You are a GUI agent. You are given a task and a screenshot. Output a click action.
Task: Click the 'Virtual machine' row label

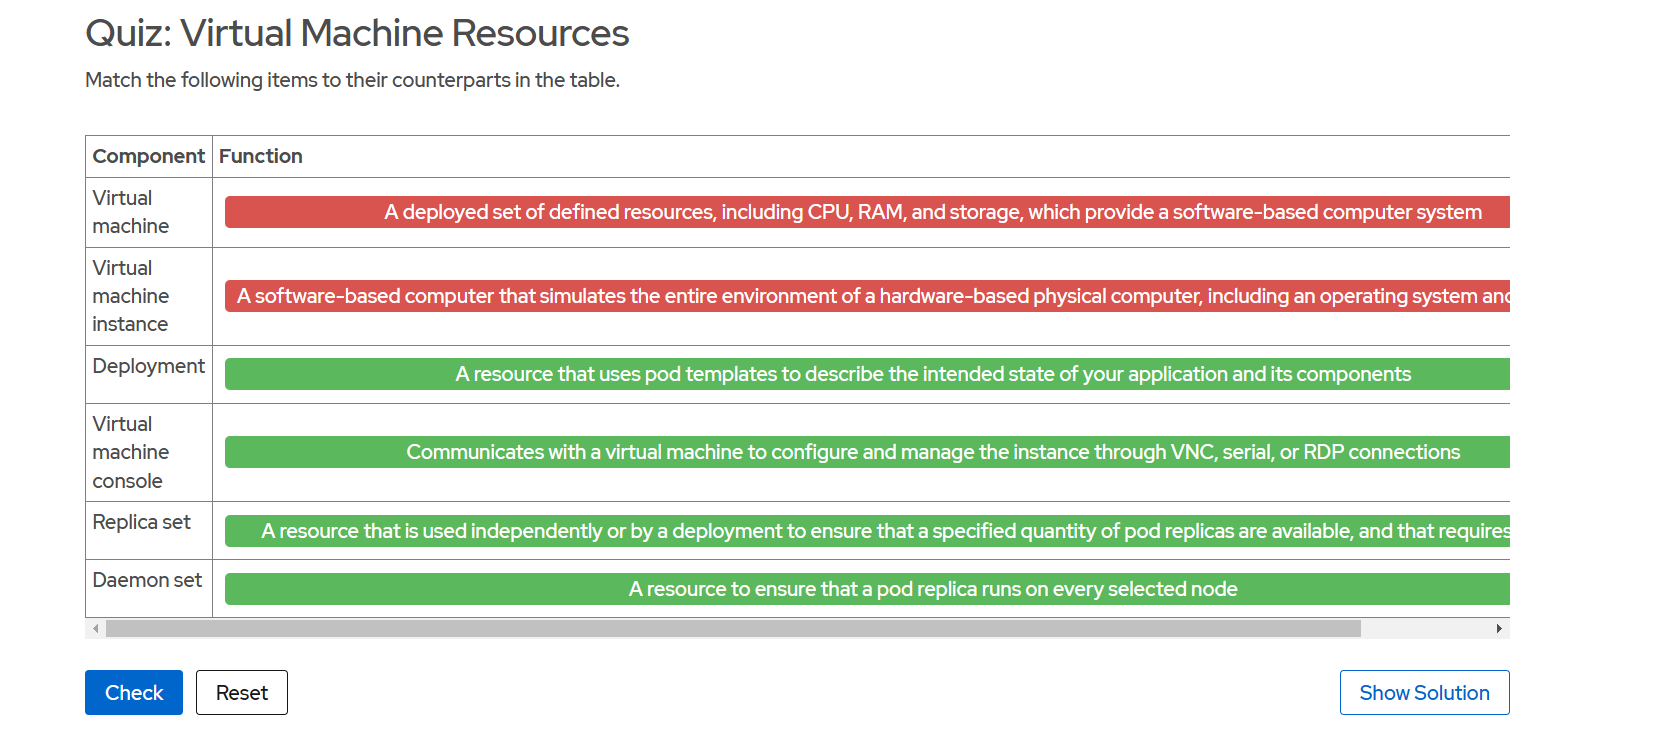coord(130,212)
